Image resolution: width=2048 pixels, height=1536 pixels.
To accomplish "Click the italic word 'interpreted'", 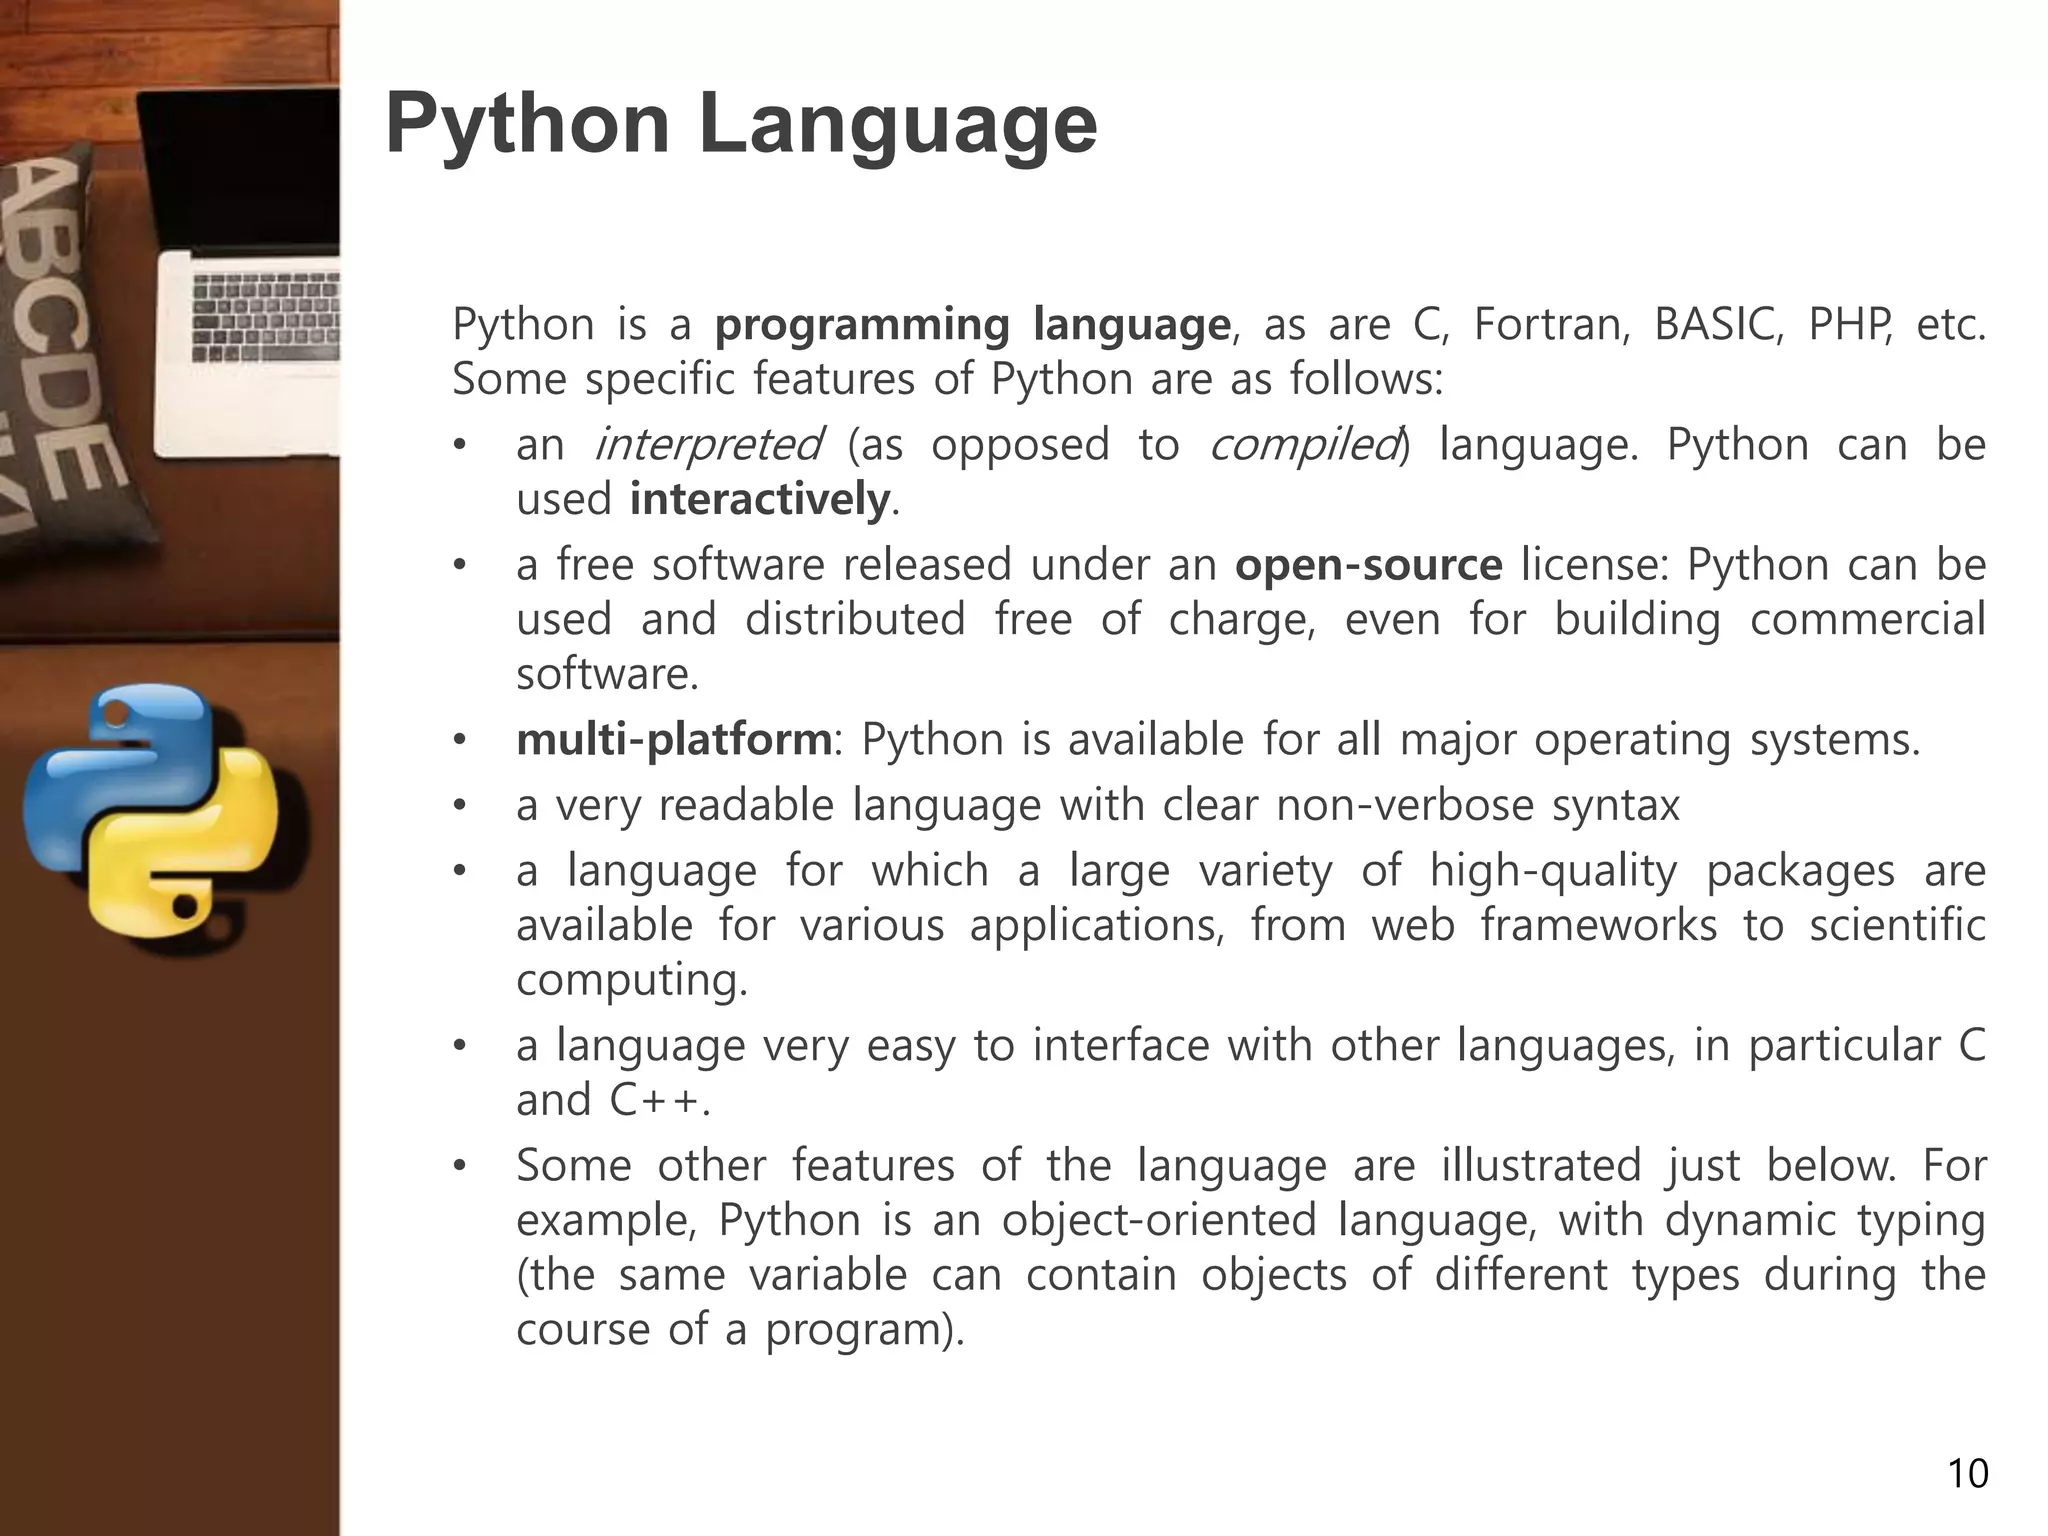I will 708,445.
